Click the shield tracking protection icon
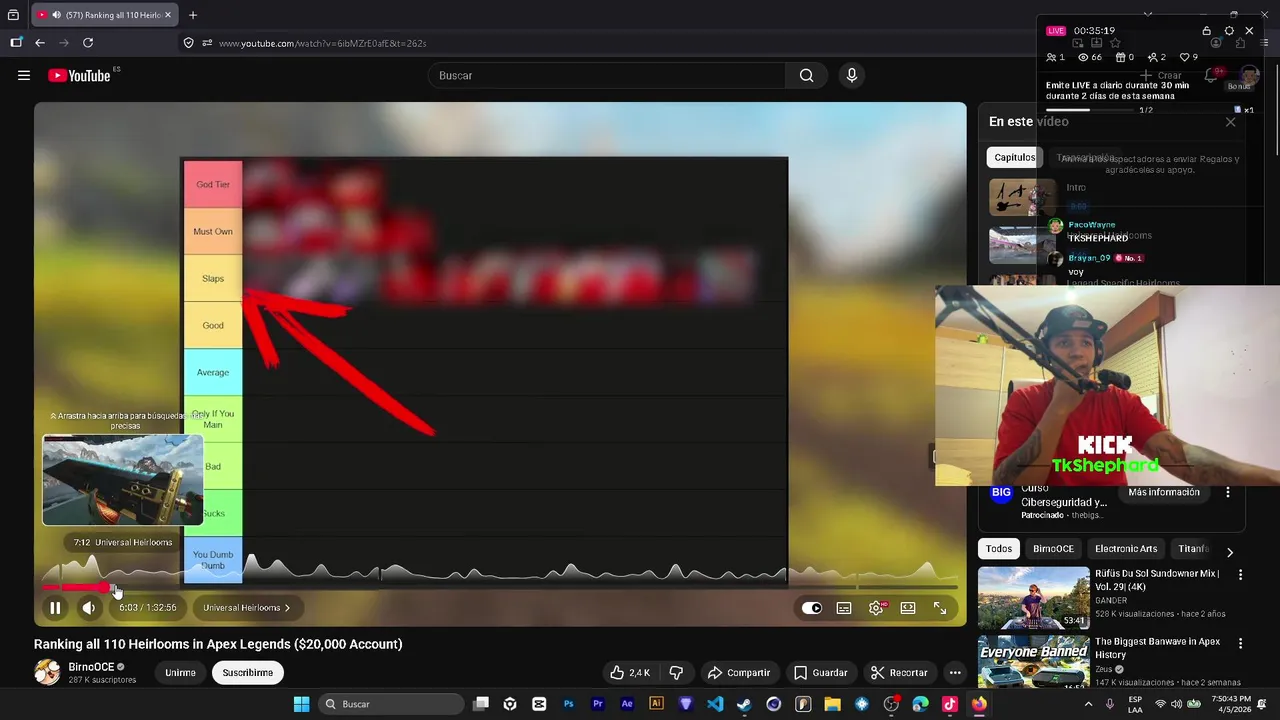Image resolution: width=1280 pixels, height=720 pixels. tap(188, 43)
